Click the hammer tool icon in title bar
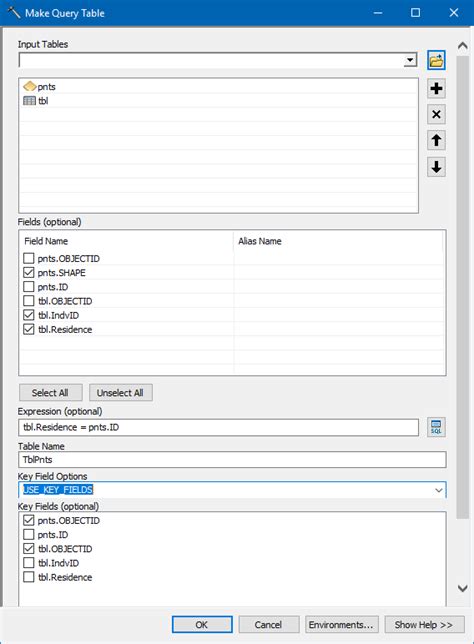474x644 pixels. coord(14,13)
